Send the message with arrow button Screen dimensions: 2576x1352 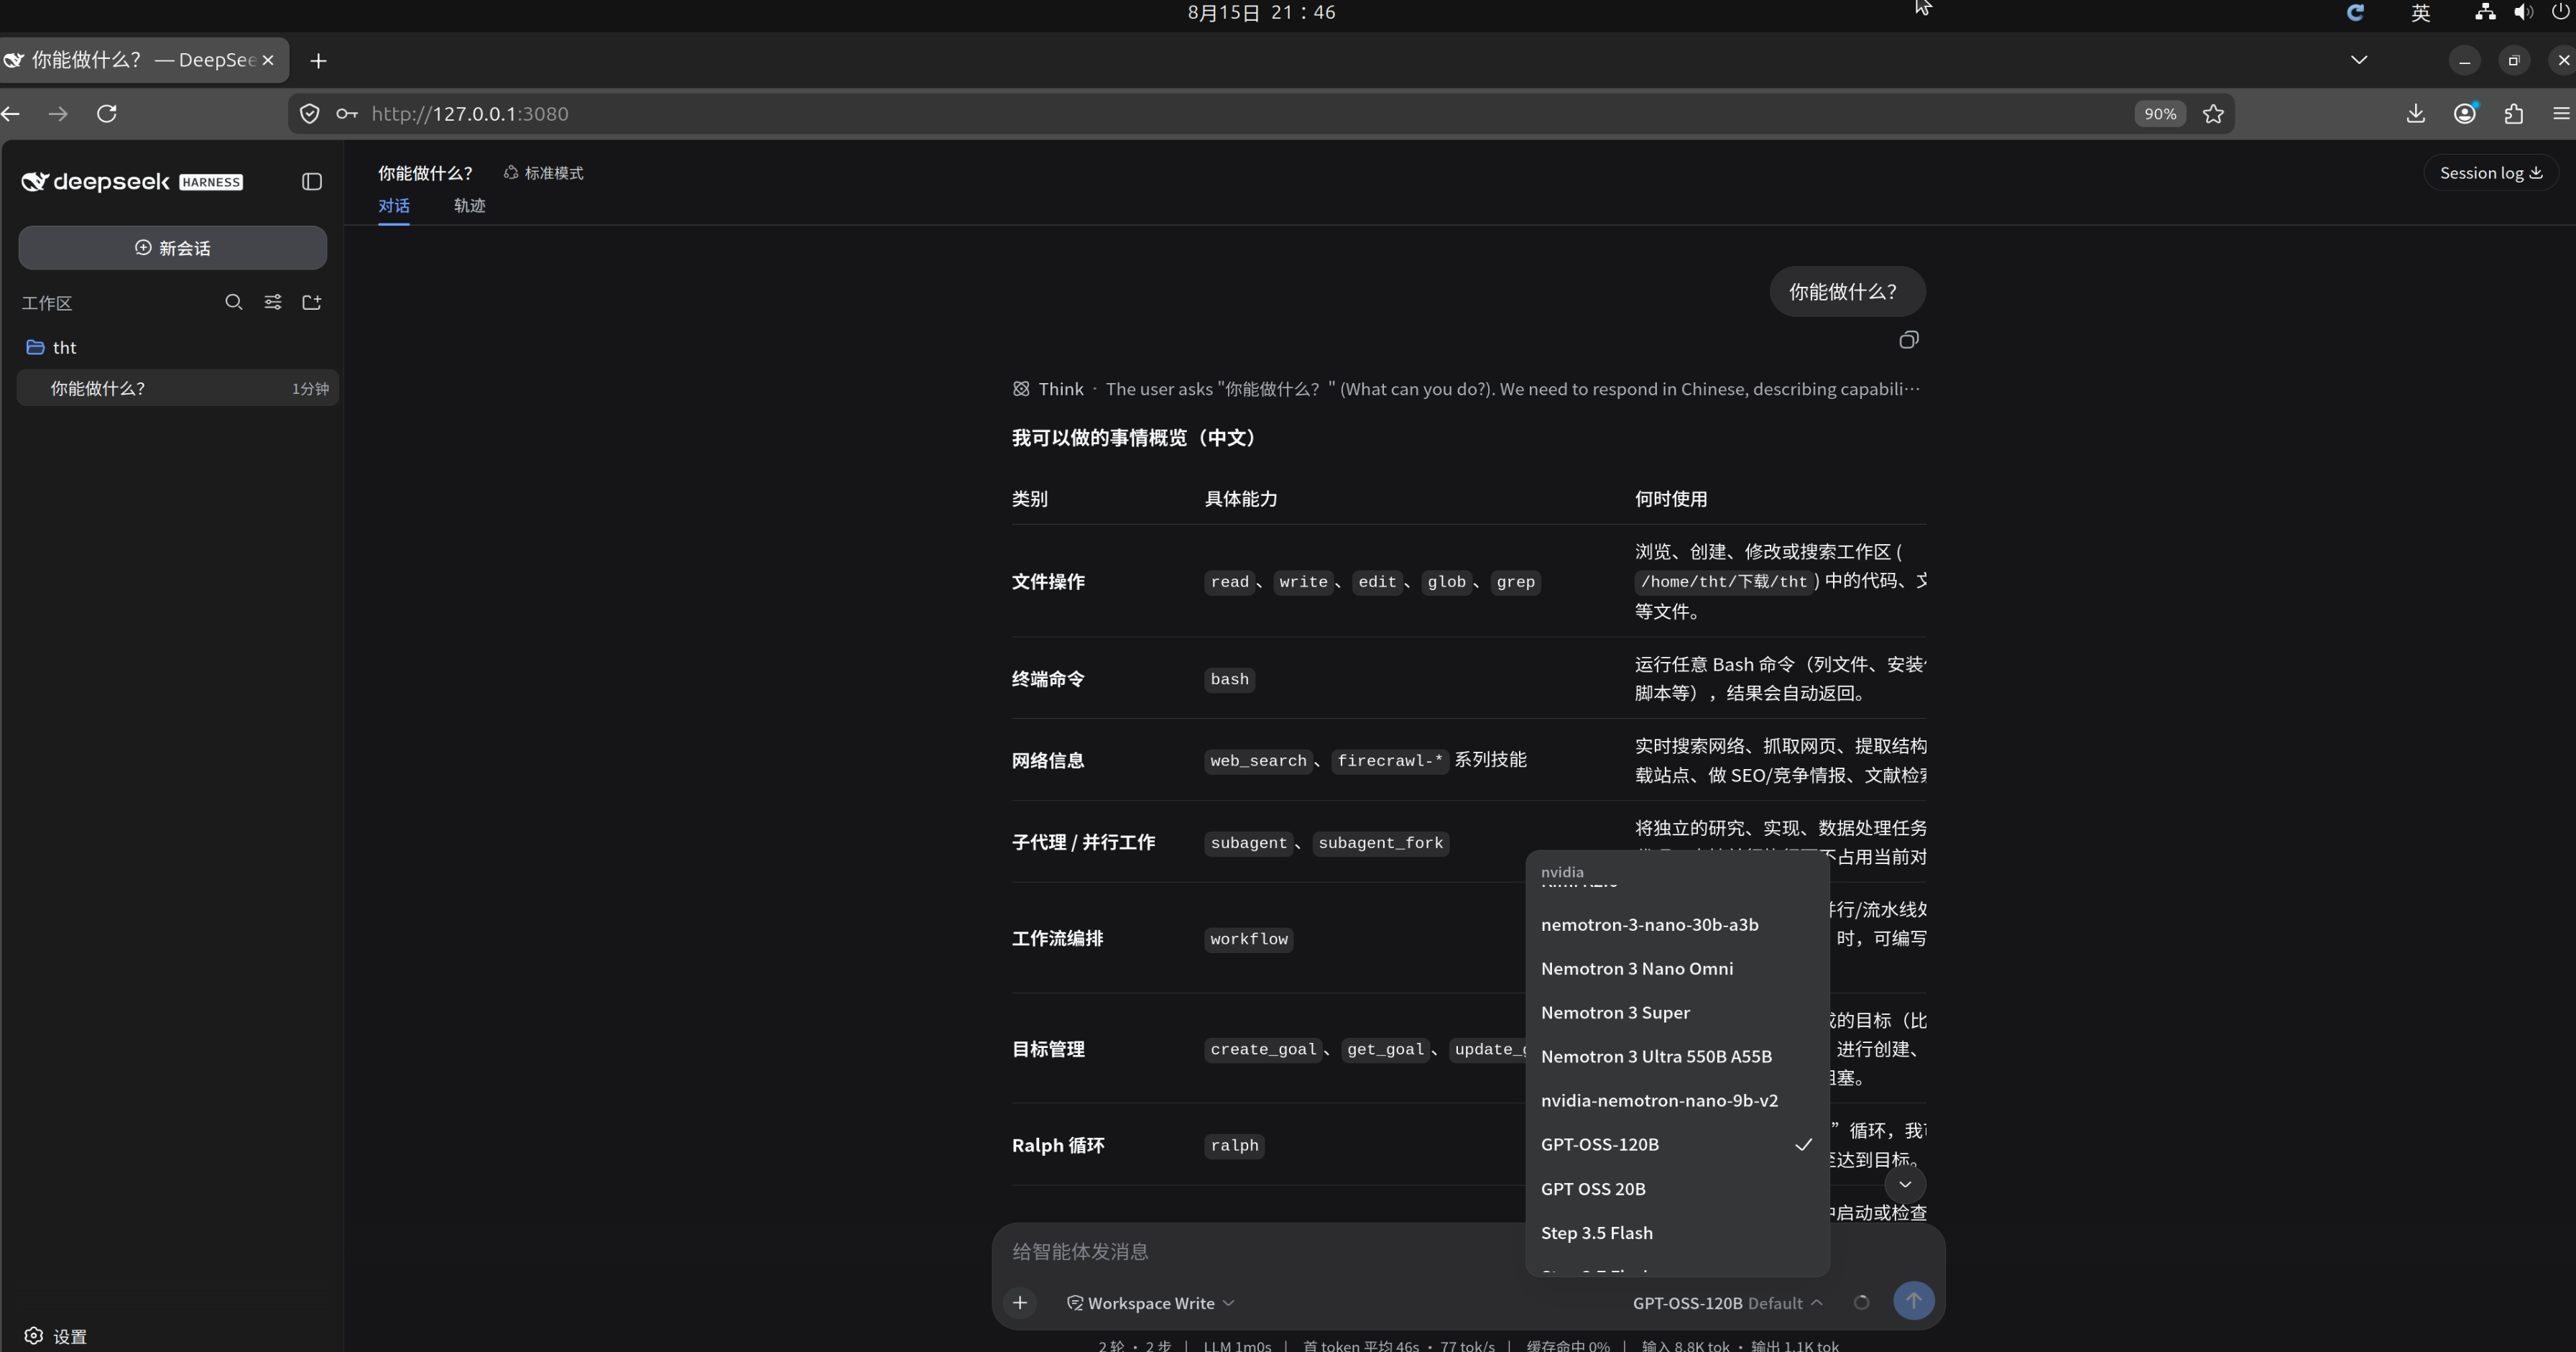1913,1301
